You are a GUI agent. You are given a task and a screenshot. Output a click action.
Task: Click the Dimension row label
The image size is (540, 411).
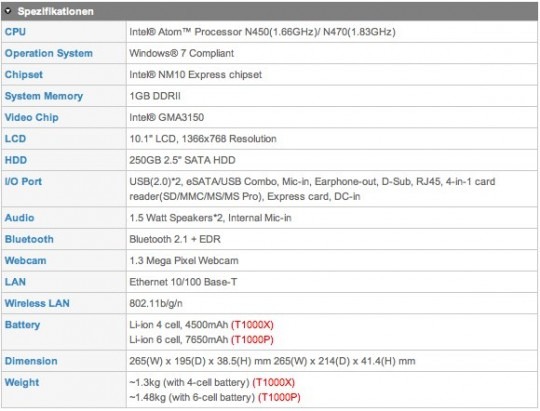click(x=31, y=361)
